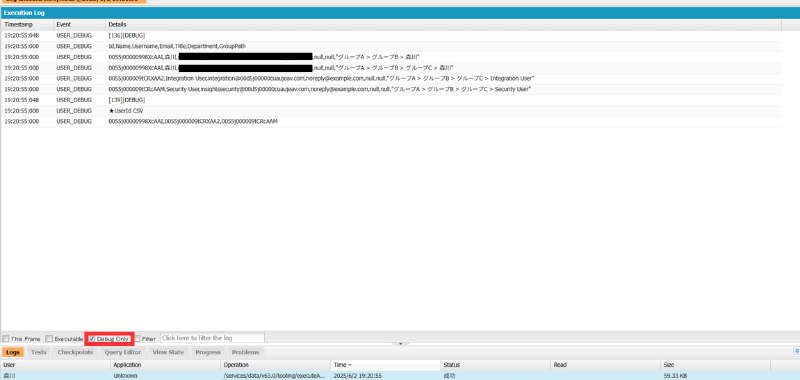Click the log filter text field
The height and width of the screenshot is (380, 800).
coord(212,338)
